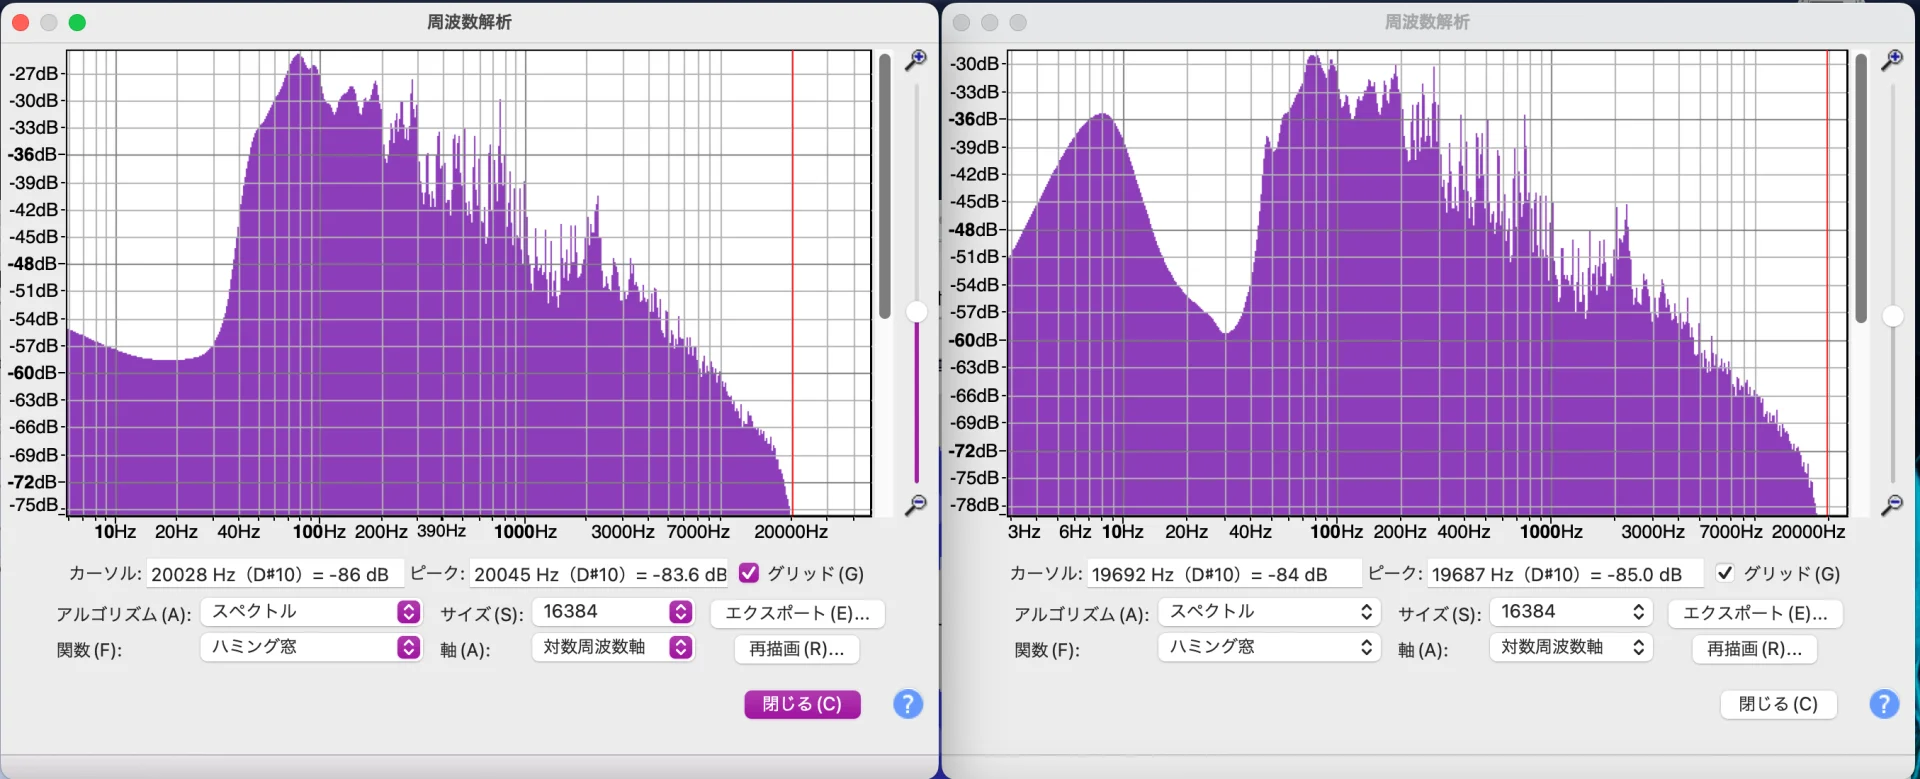Click vertical scrollbar beside left spectrum plot
Viewport: 1920px width, 779px height.
885,185
